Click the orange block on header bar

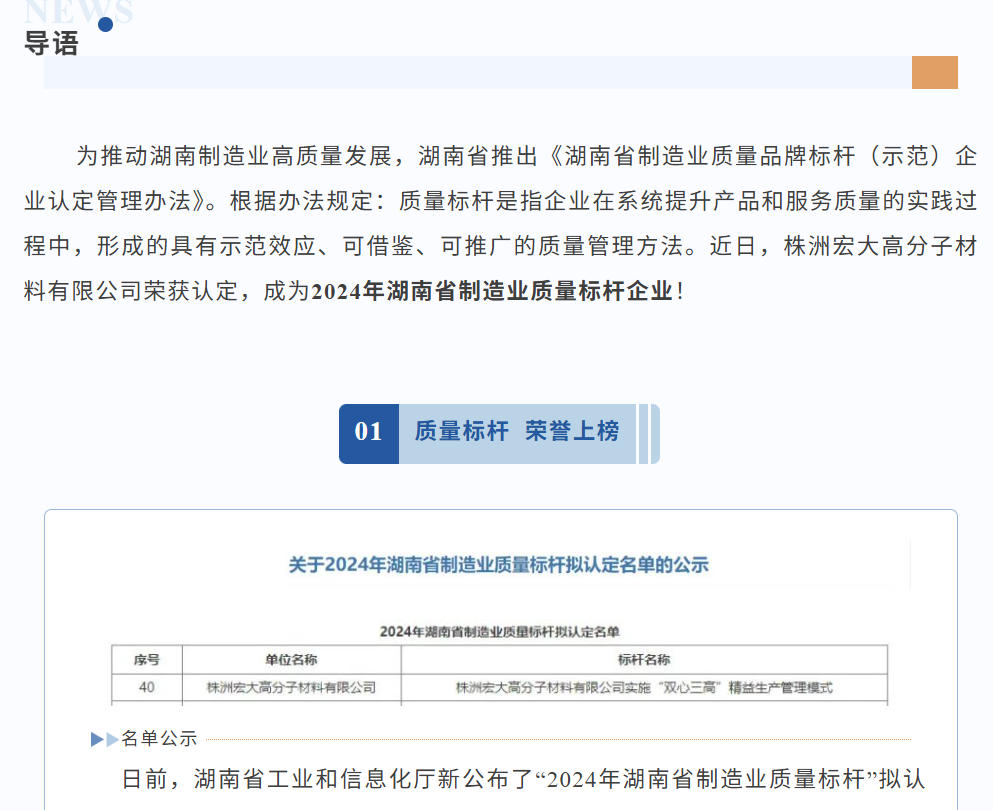pos(934,72)
